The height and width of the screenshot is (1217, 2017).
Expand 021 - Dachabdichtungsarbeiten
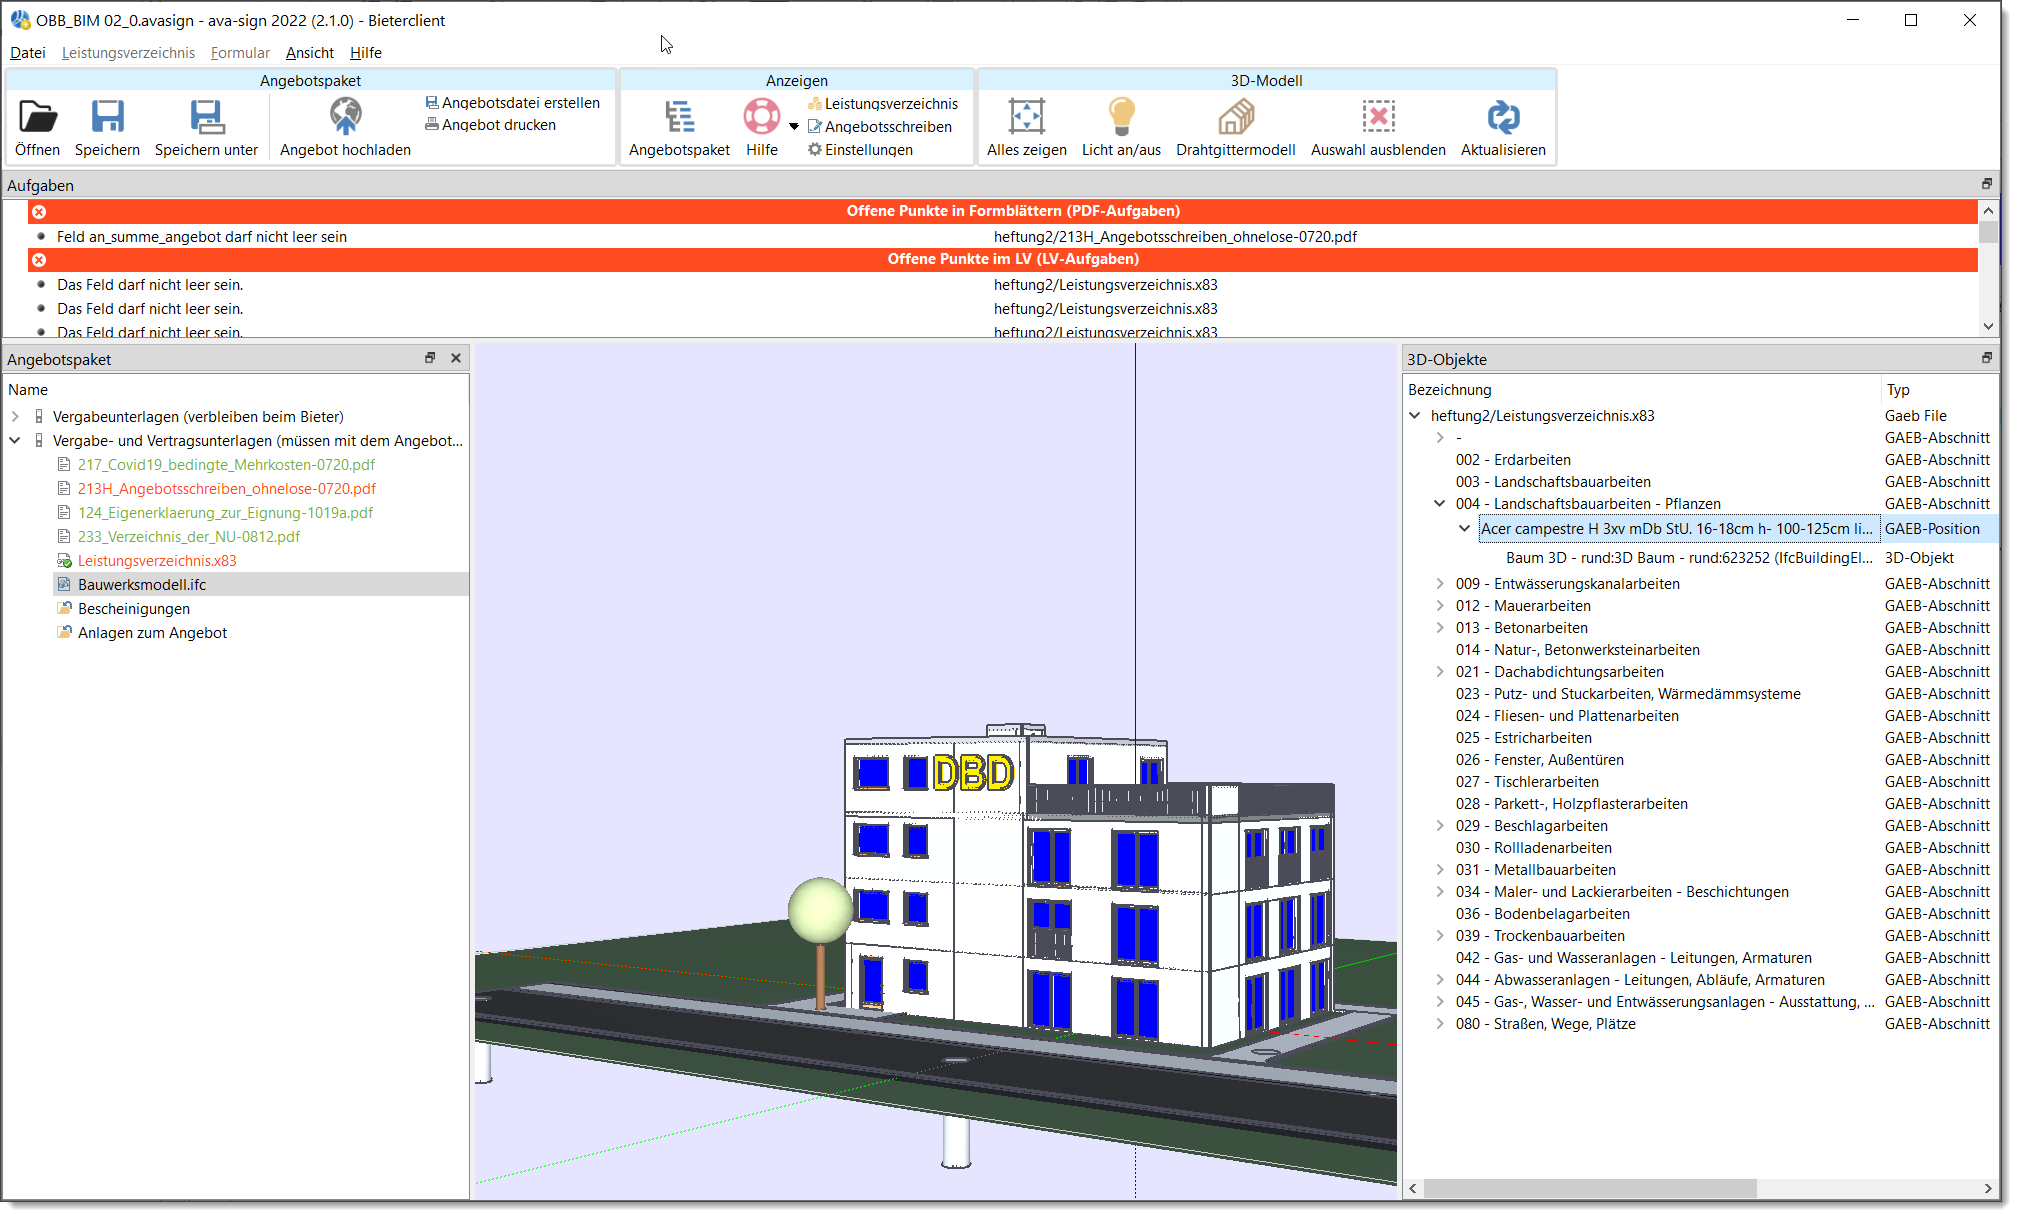click(x=1440, y=672)
